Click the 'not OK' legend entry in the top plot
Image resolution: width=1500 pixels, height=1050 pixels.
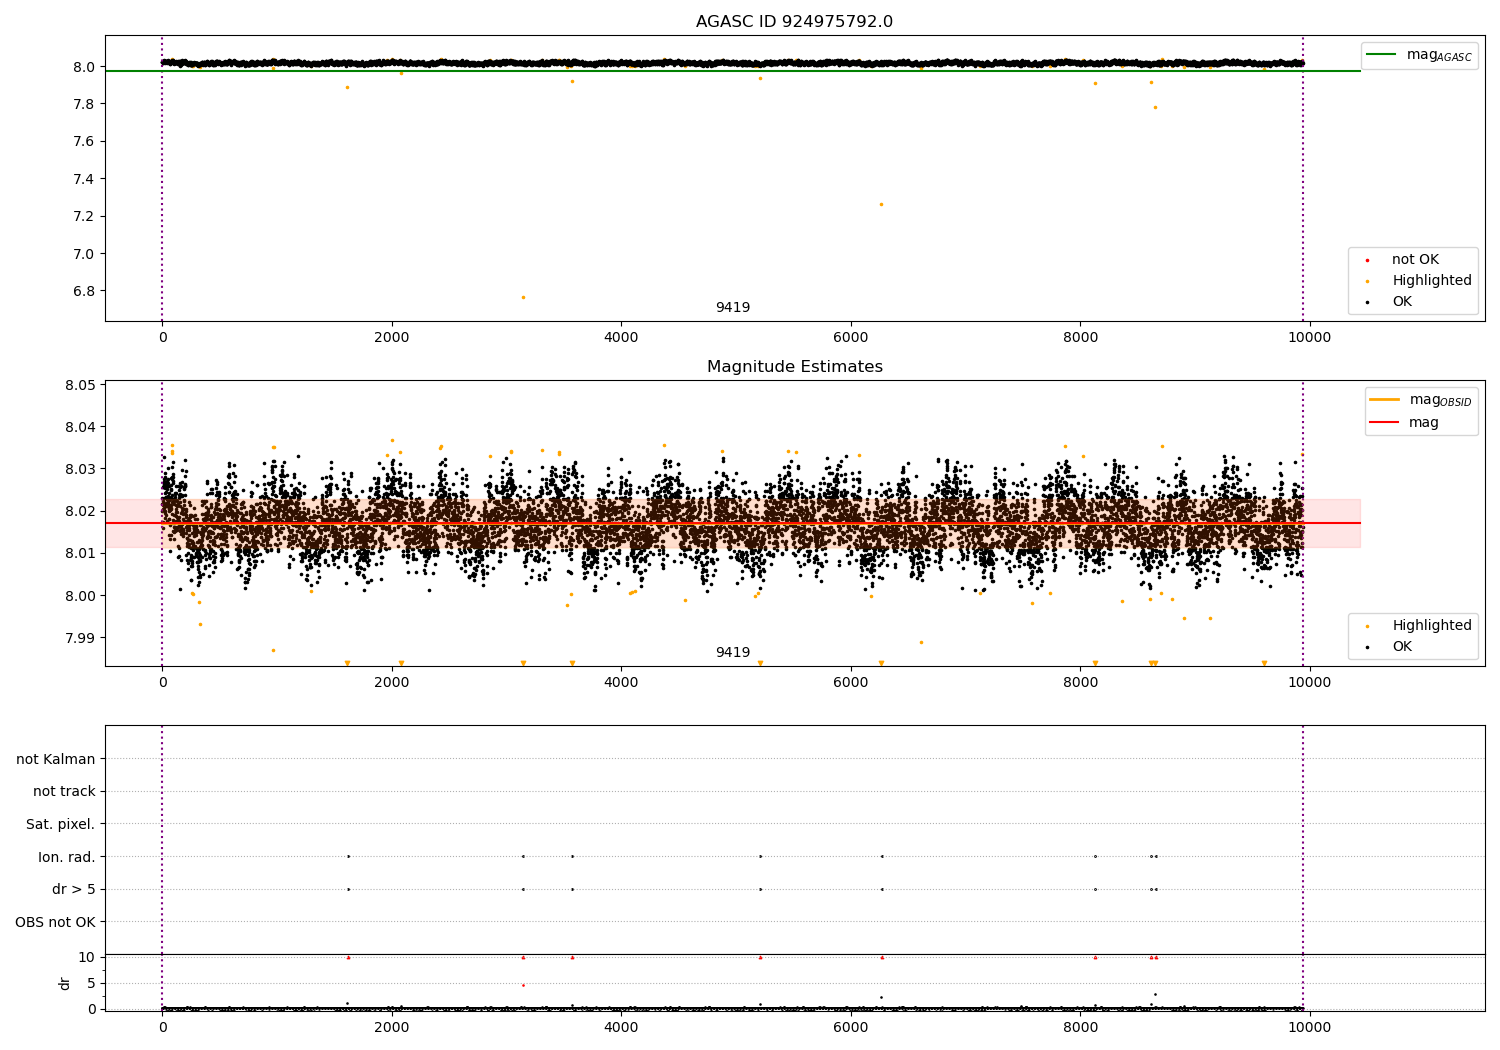pyautogui.click(x=1401, y=260)
